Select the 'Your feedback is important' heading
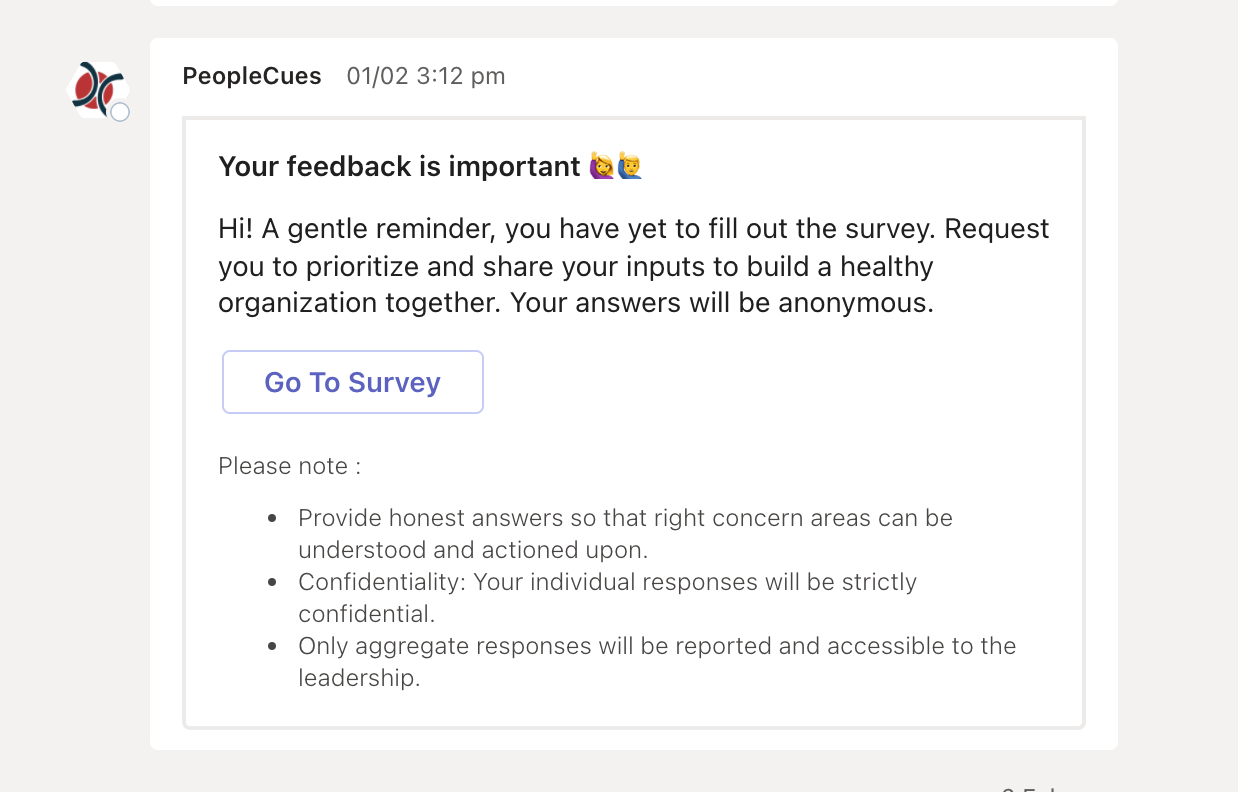This screenshot has height=792, width=1238. pyautogui.click(x=399, y=166)
